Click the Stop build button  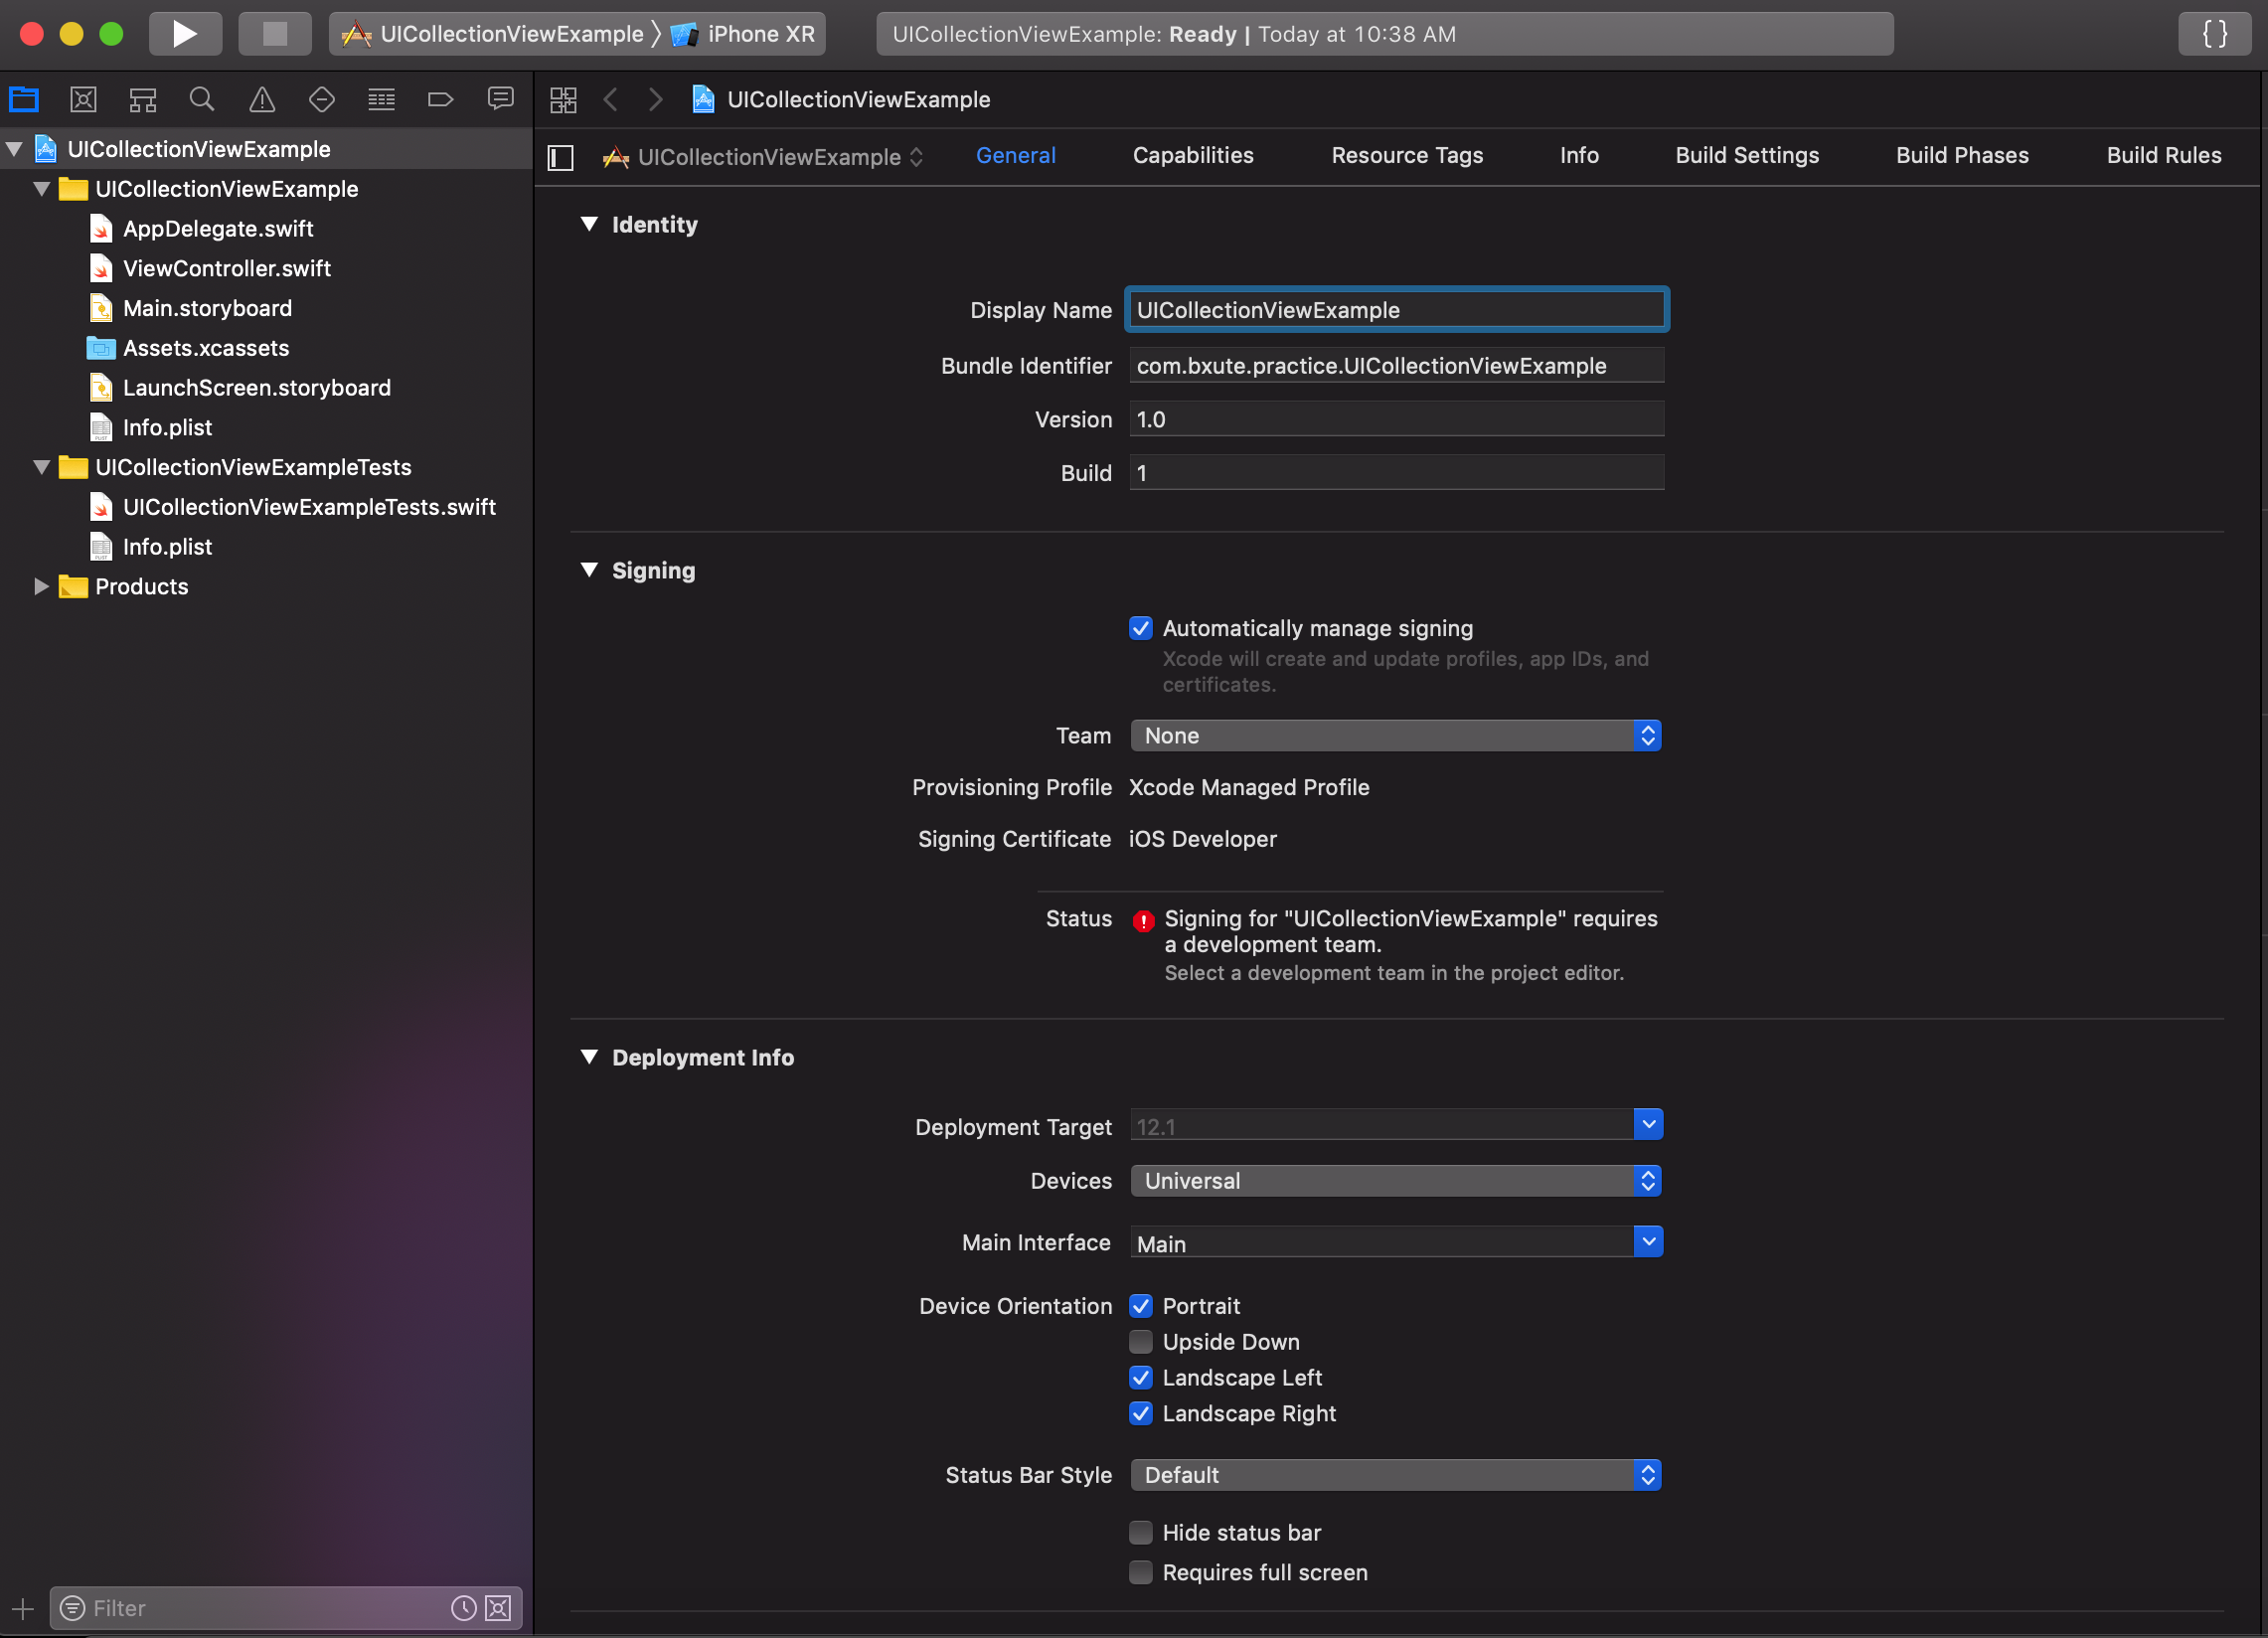(x=274, y=34)
